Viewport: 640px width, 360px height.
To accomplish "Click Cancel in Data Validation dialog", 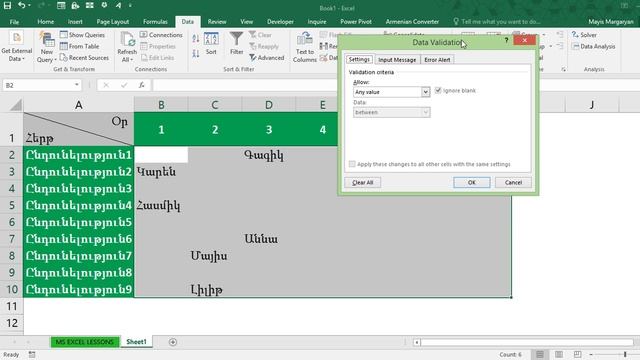I will click(513, 182).
